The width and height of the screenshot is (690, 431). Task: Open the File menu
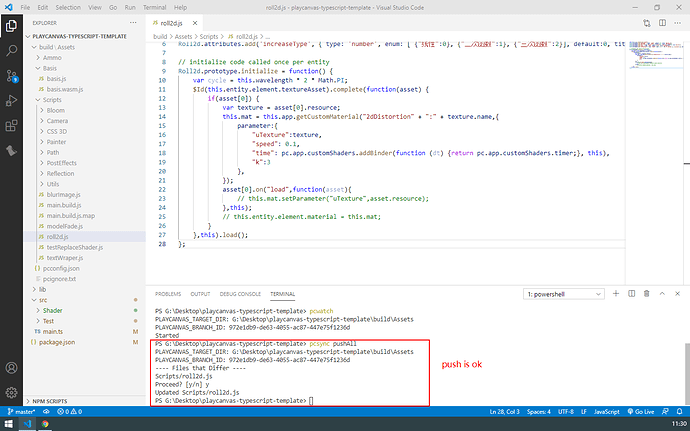click(25, 7)
